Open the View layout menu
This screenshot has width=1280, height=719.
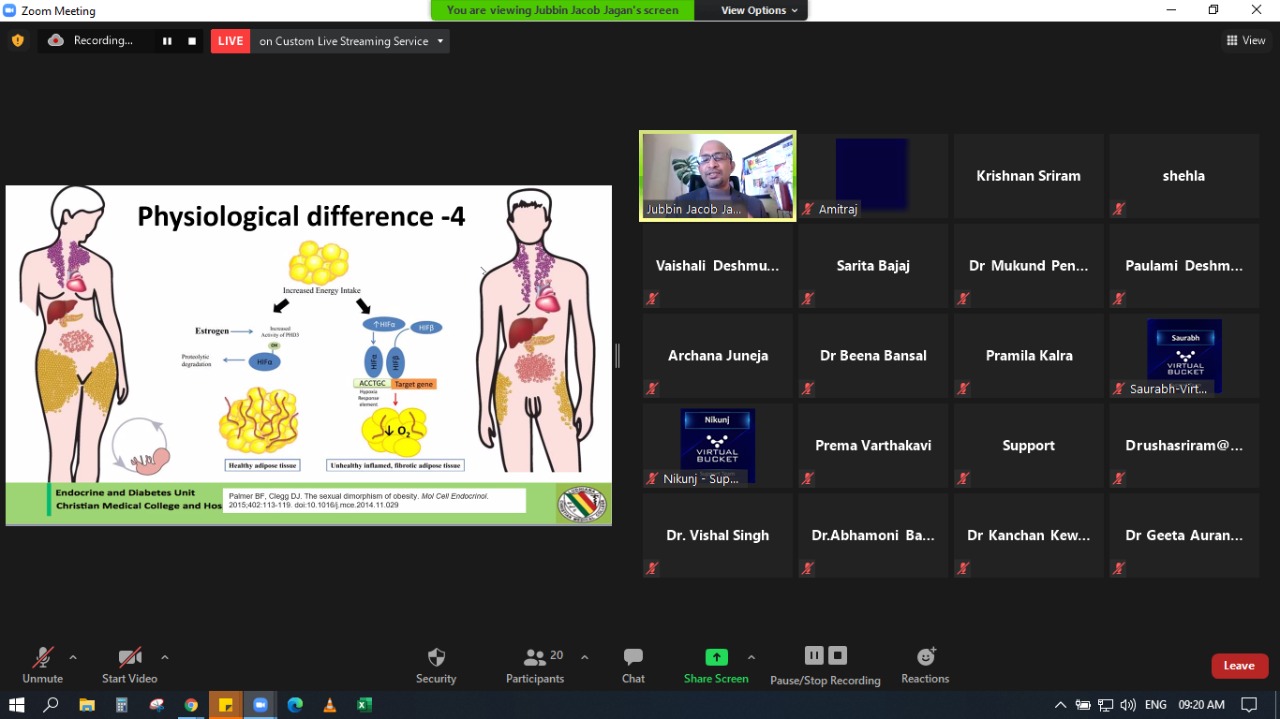pyautogui.click(x=1246, y=41)
